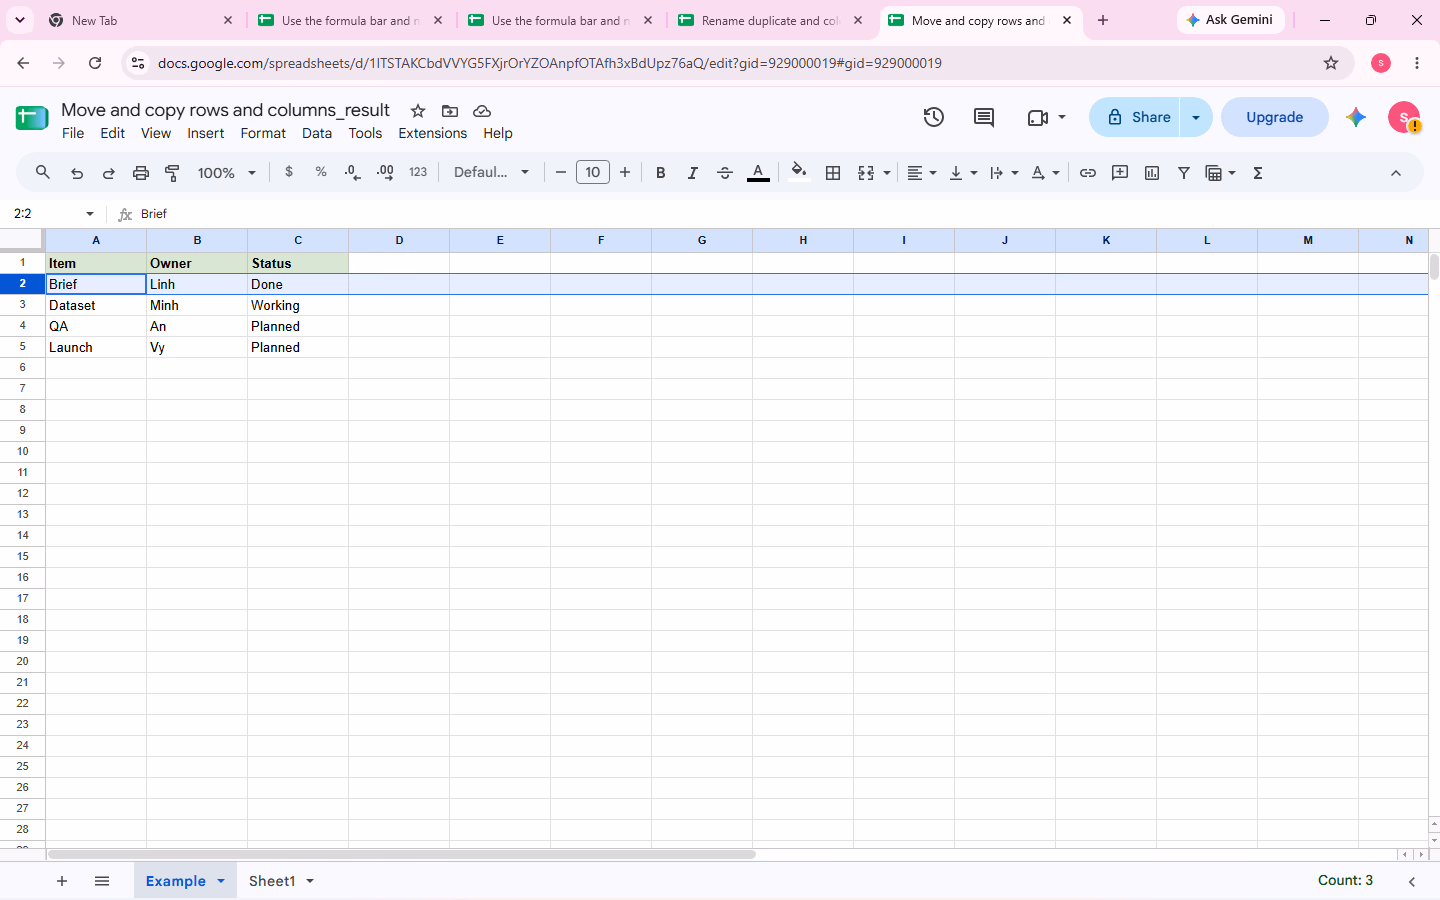Click the Ask Gemini button

[1231, 20]
